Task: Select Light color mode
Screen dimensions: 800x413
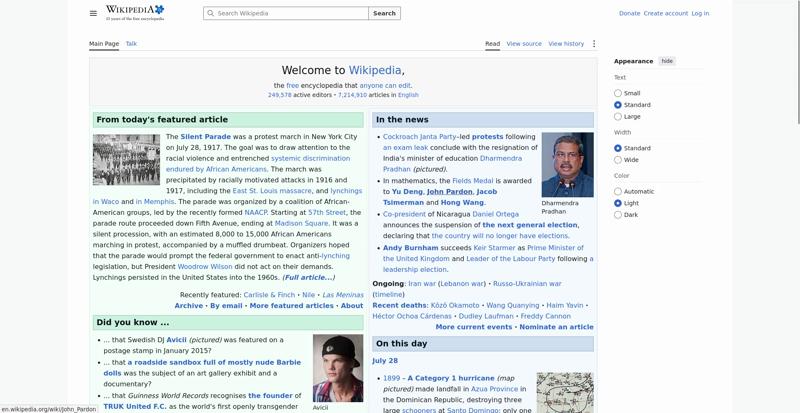Action: click(618, 203)
